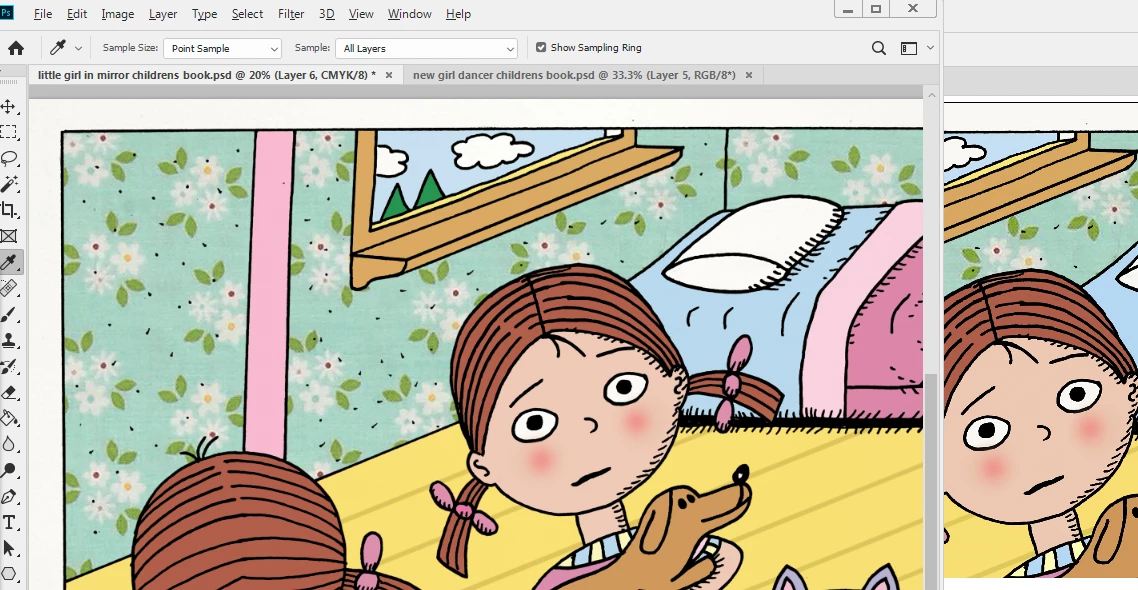Select the Pen tool
Screen dimensions: 1138x590
point(9,496)
